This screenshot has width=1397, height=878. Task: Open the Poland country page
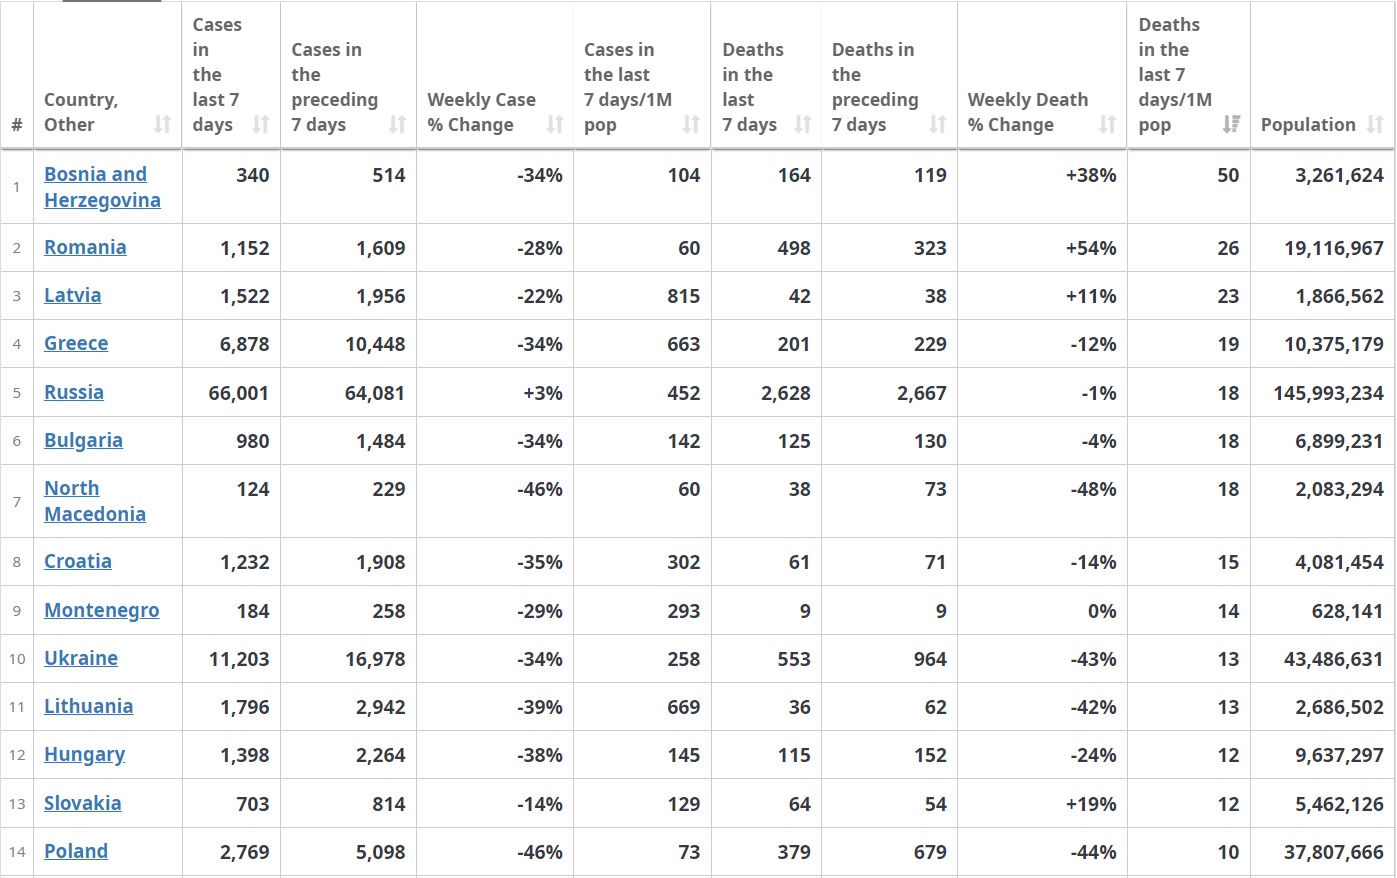pyautogui.click(x=76, y=851)
